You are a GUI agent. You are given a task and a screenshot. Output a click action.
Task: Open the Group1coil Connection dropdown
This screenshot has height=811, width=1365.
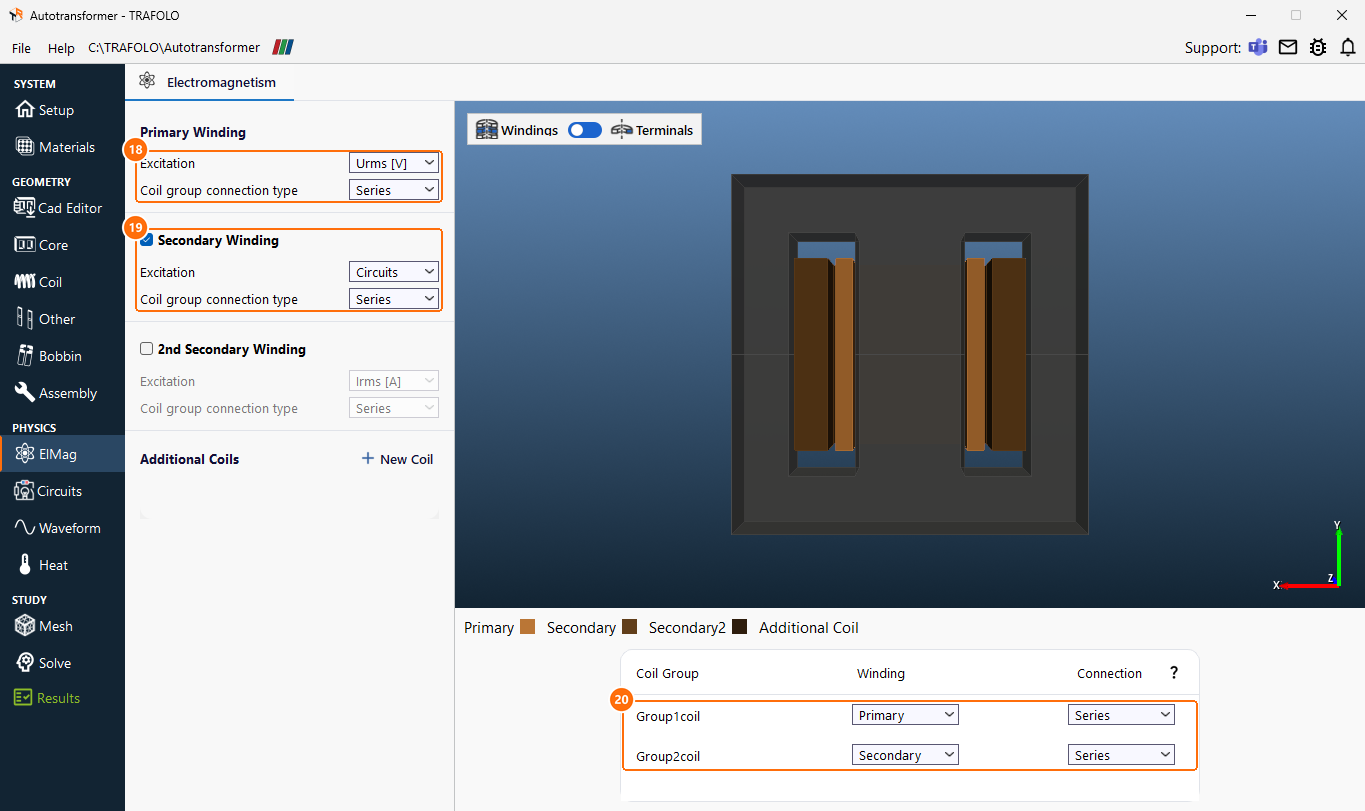1121,715
